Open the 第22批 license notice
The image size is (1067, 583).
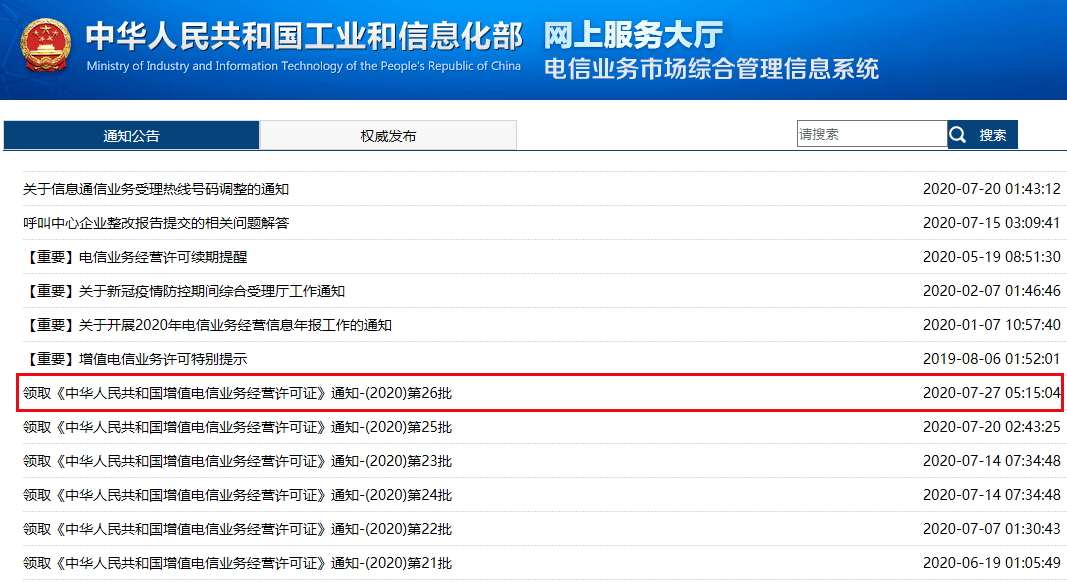tap(237, 529)
